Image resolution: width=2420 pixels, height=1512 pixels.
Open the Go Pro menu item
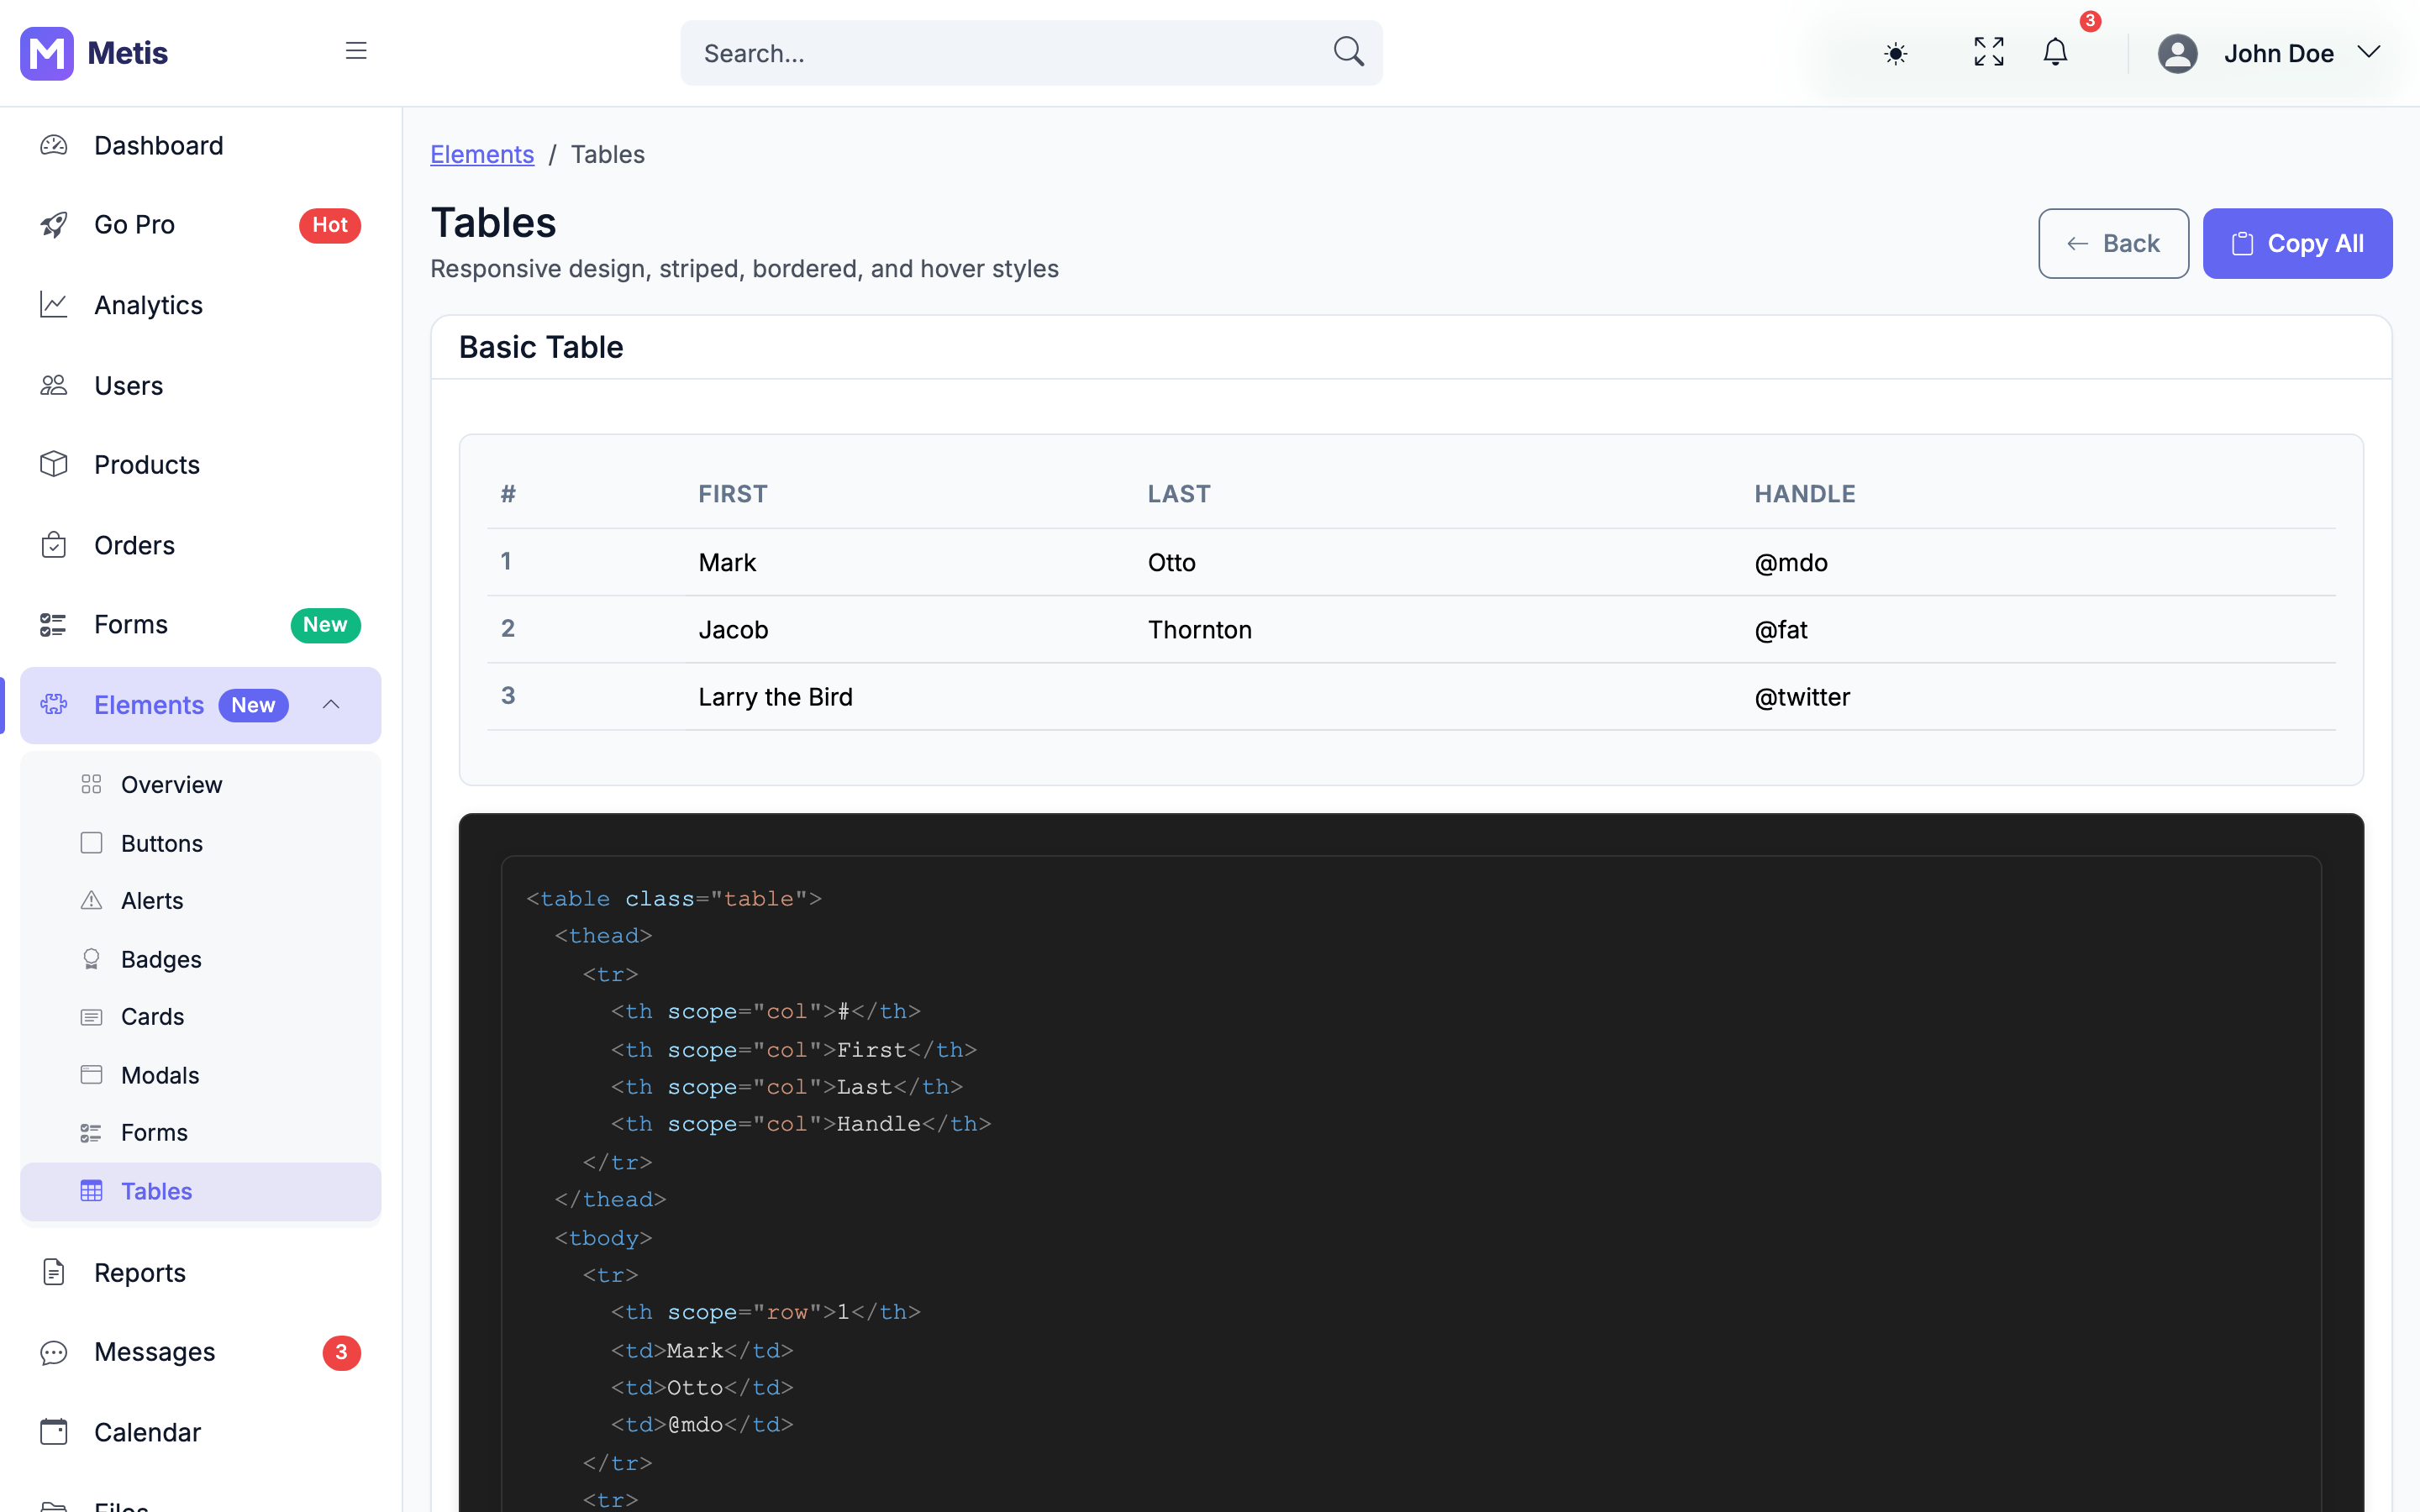[x=200, y=225]
